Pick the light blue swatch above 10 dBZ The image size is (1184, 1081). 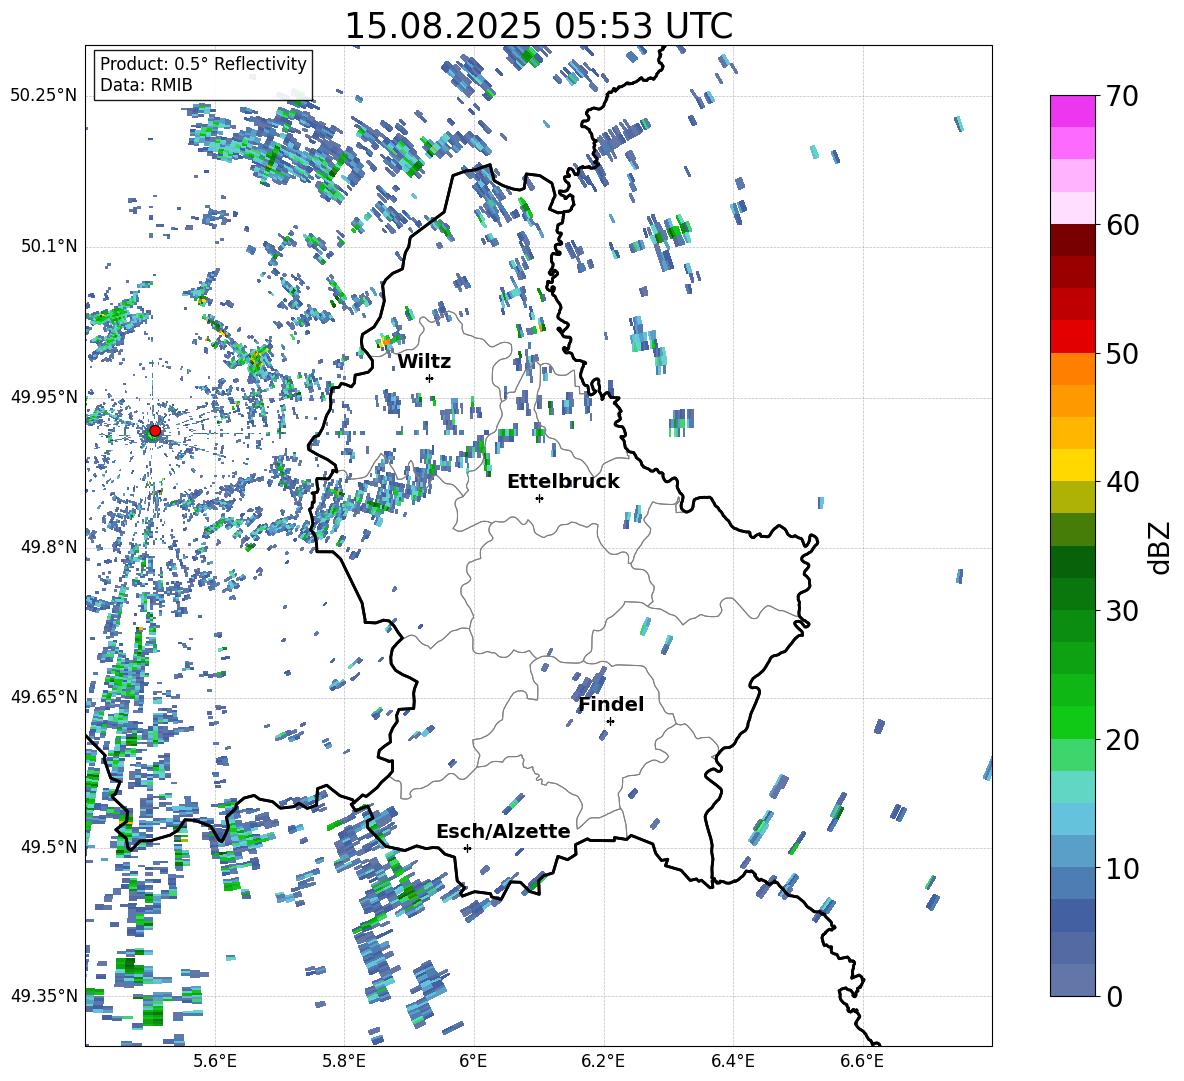[x=1073, y=819]
